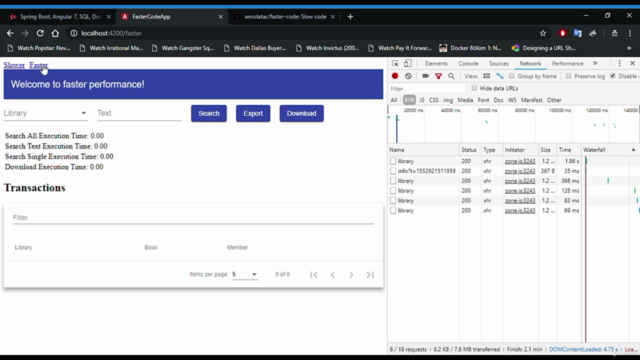Open Docker Bölüm 1 bookmark
This screenshot has width=640, height=360.
tap(471, 48)
